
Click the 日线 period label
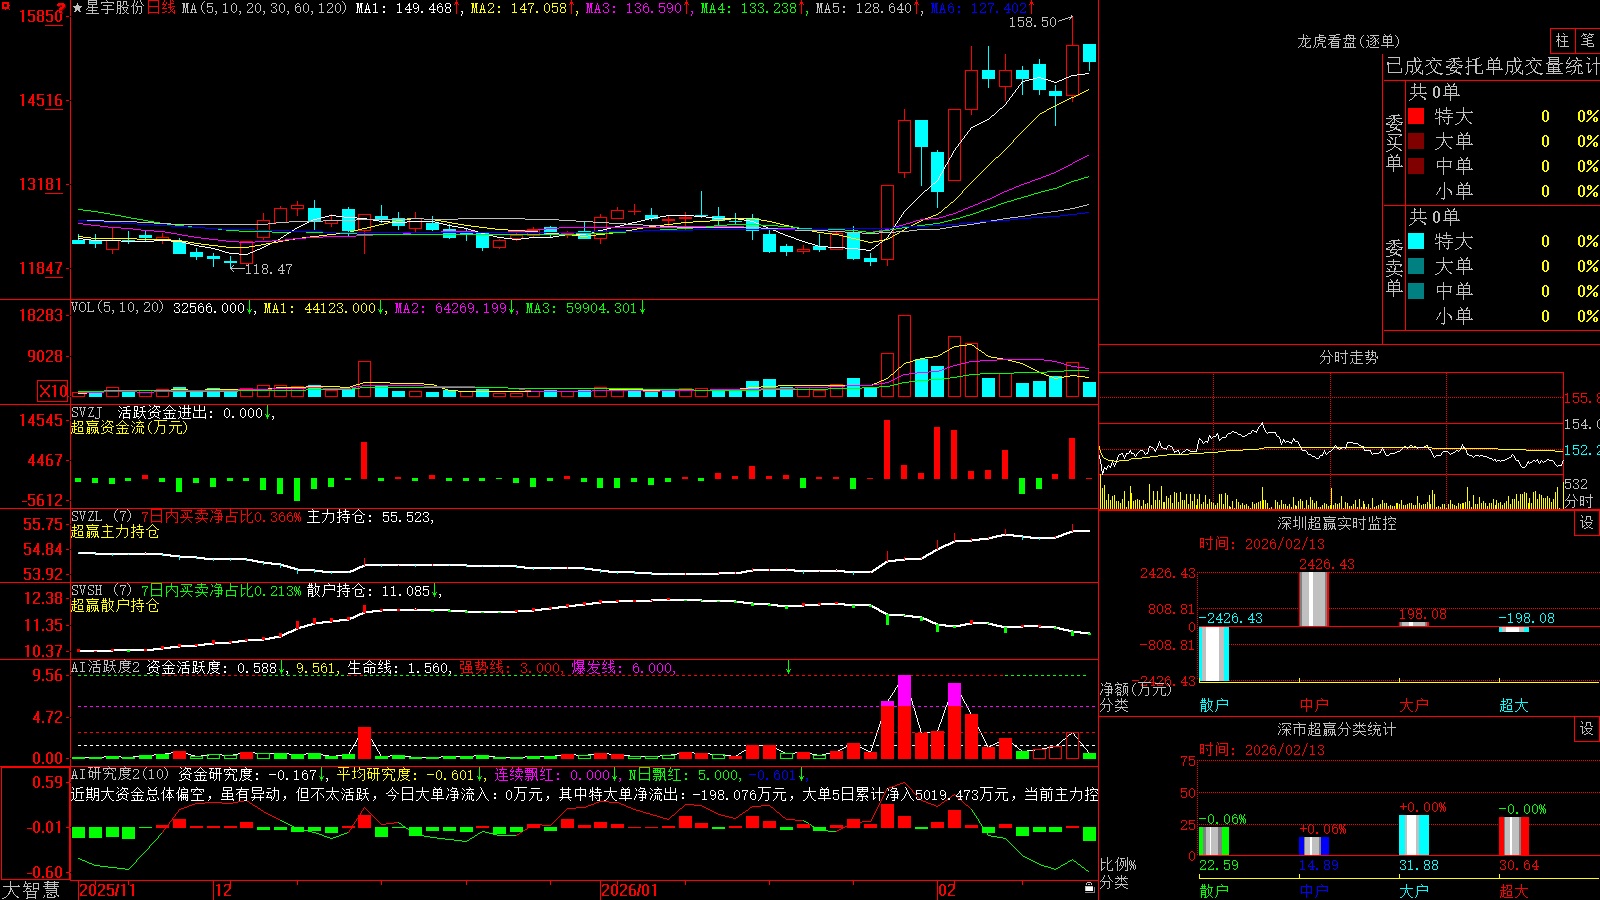tap(161, 8)
